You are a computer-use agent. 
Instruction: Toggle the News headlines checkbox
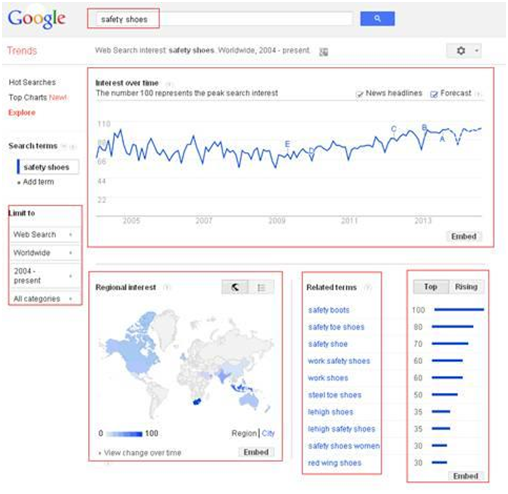point(359,94)
